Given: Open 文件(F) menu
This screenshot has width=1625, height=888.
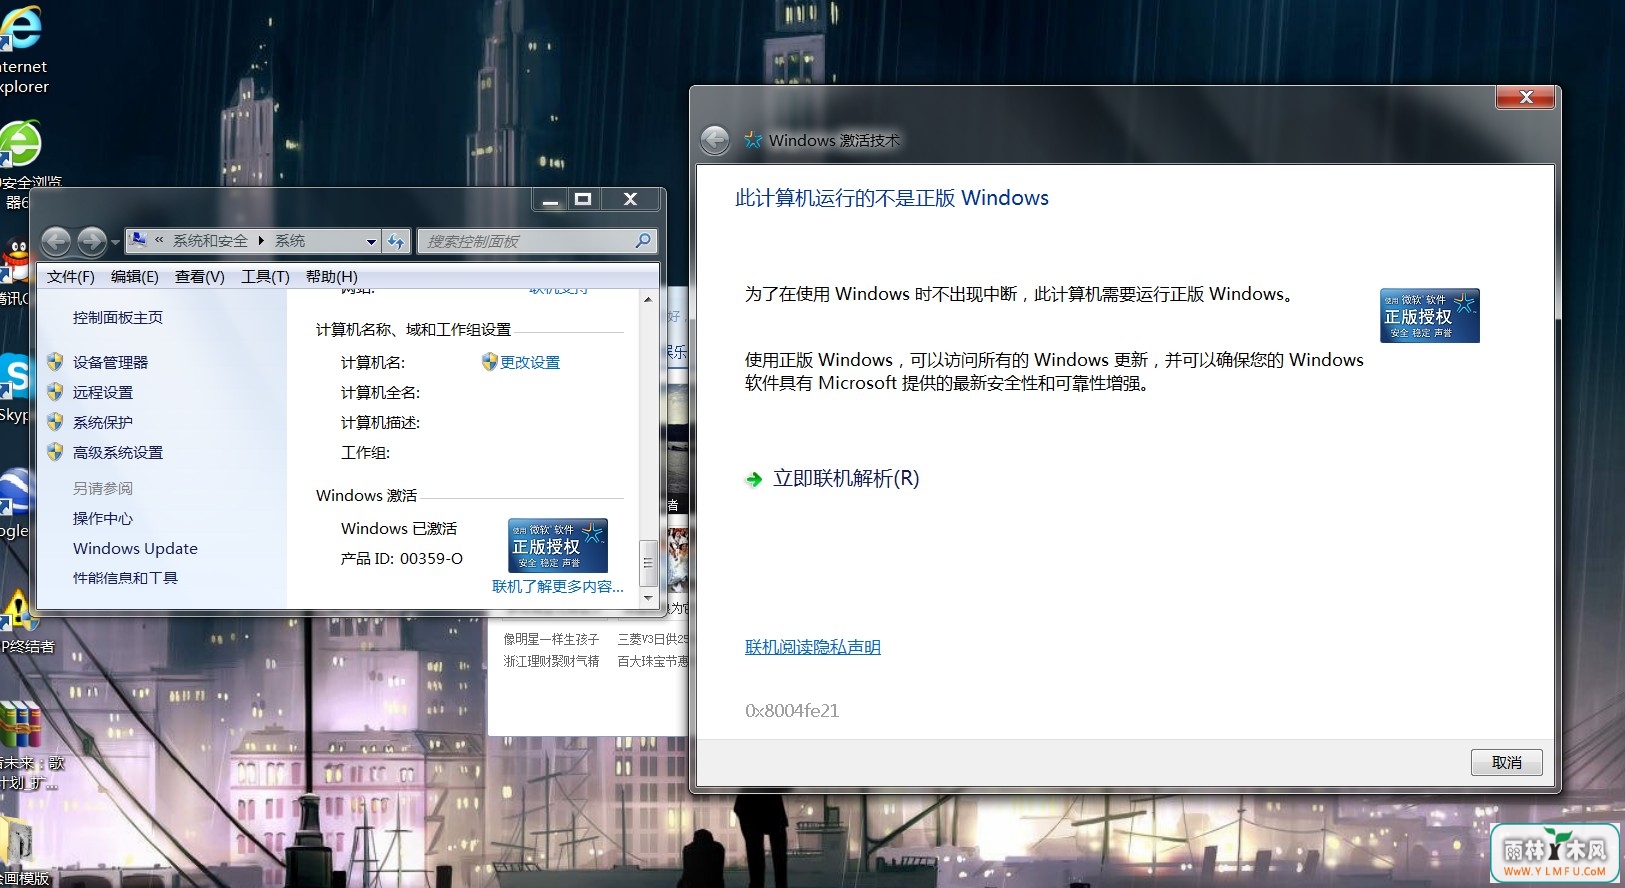Looking at the screenshot, I should pyautogui.click(x=70, y=277).
